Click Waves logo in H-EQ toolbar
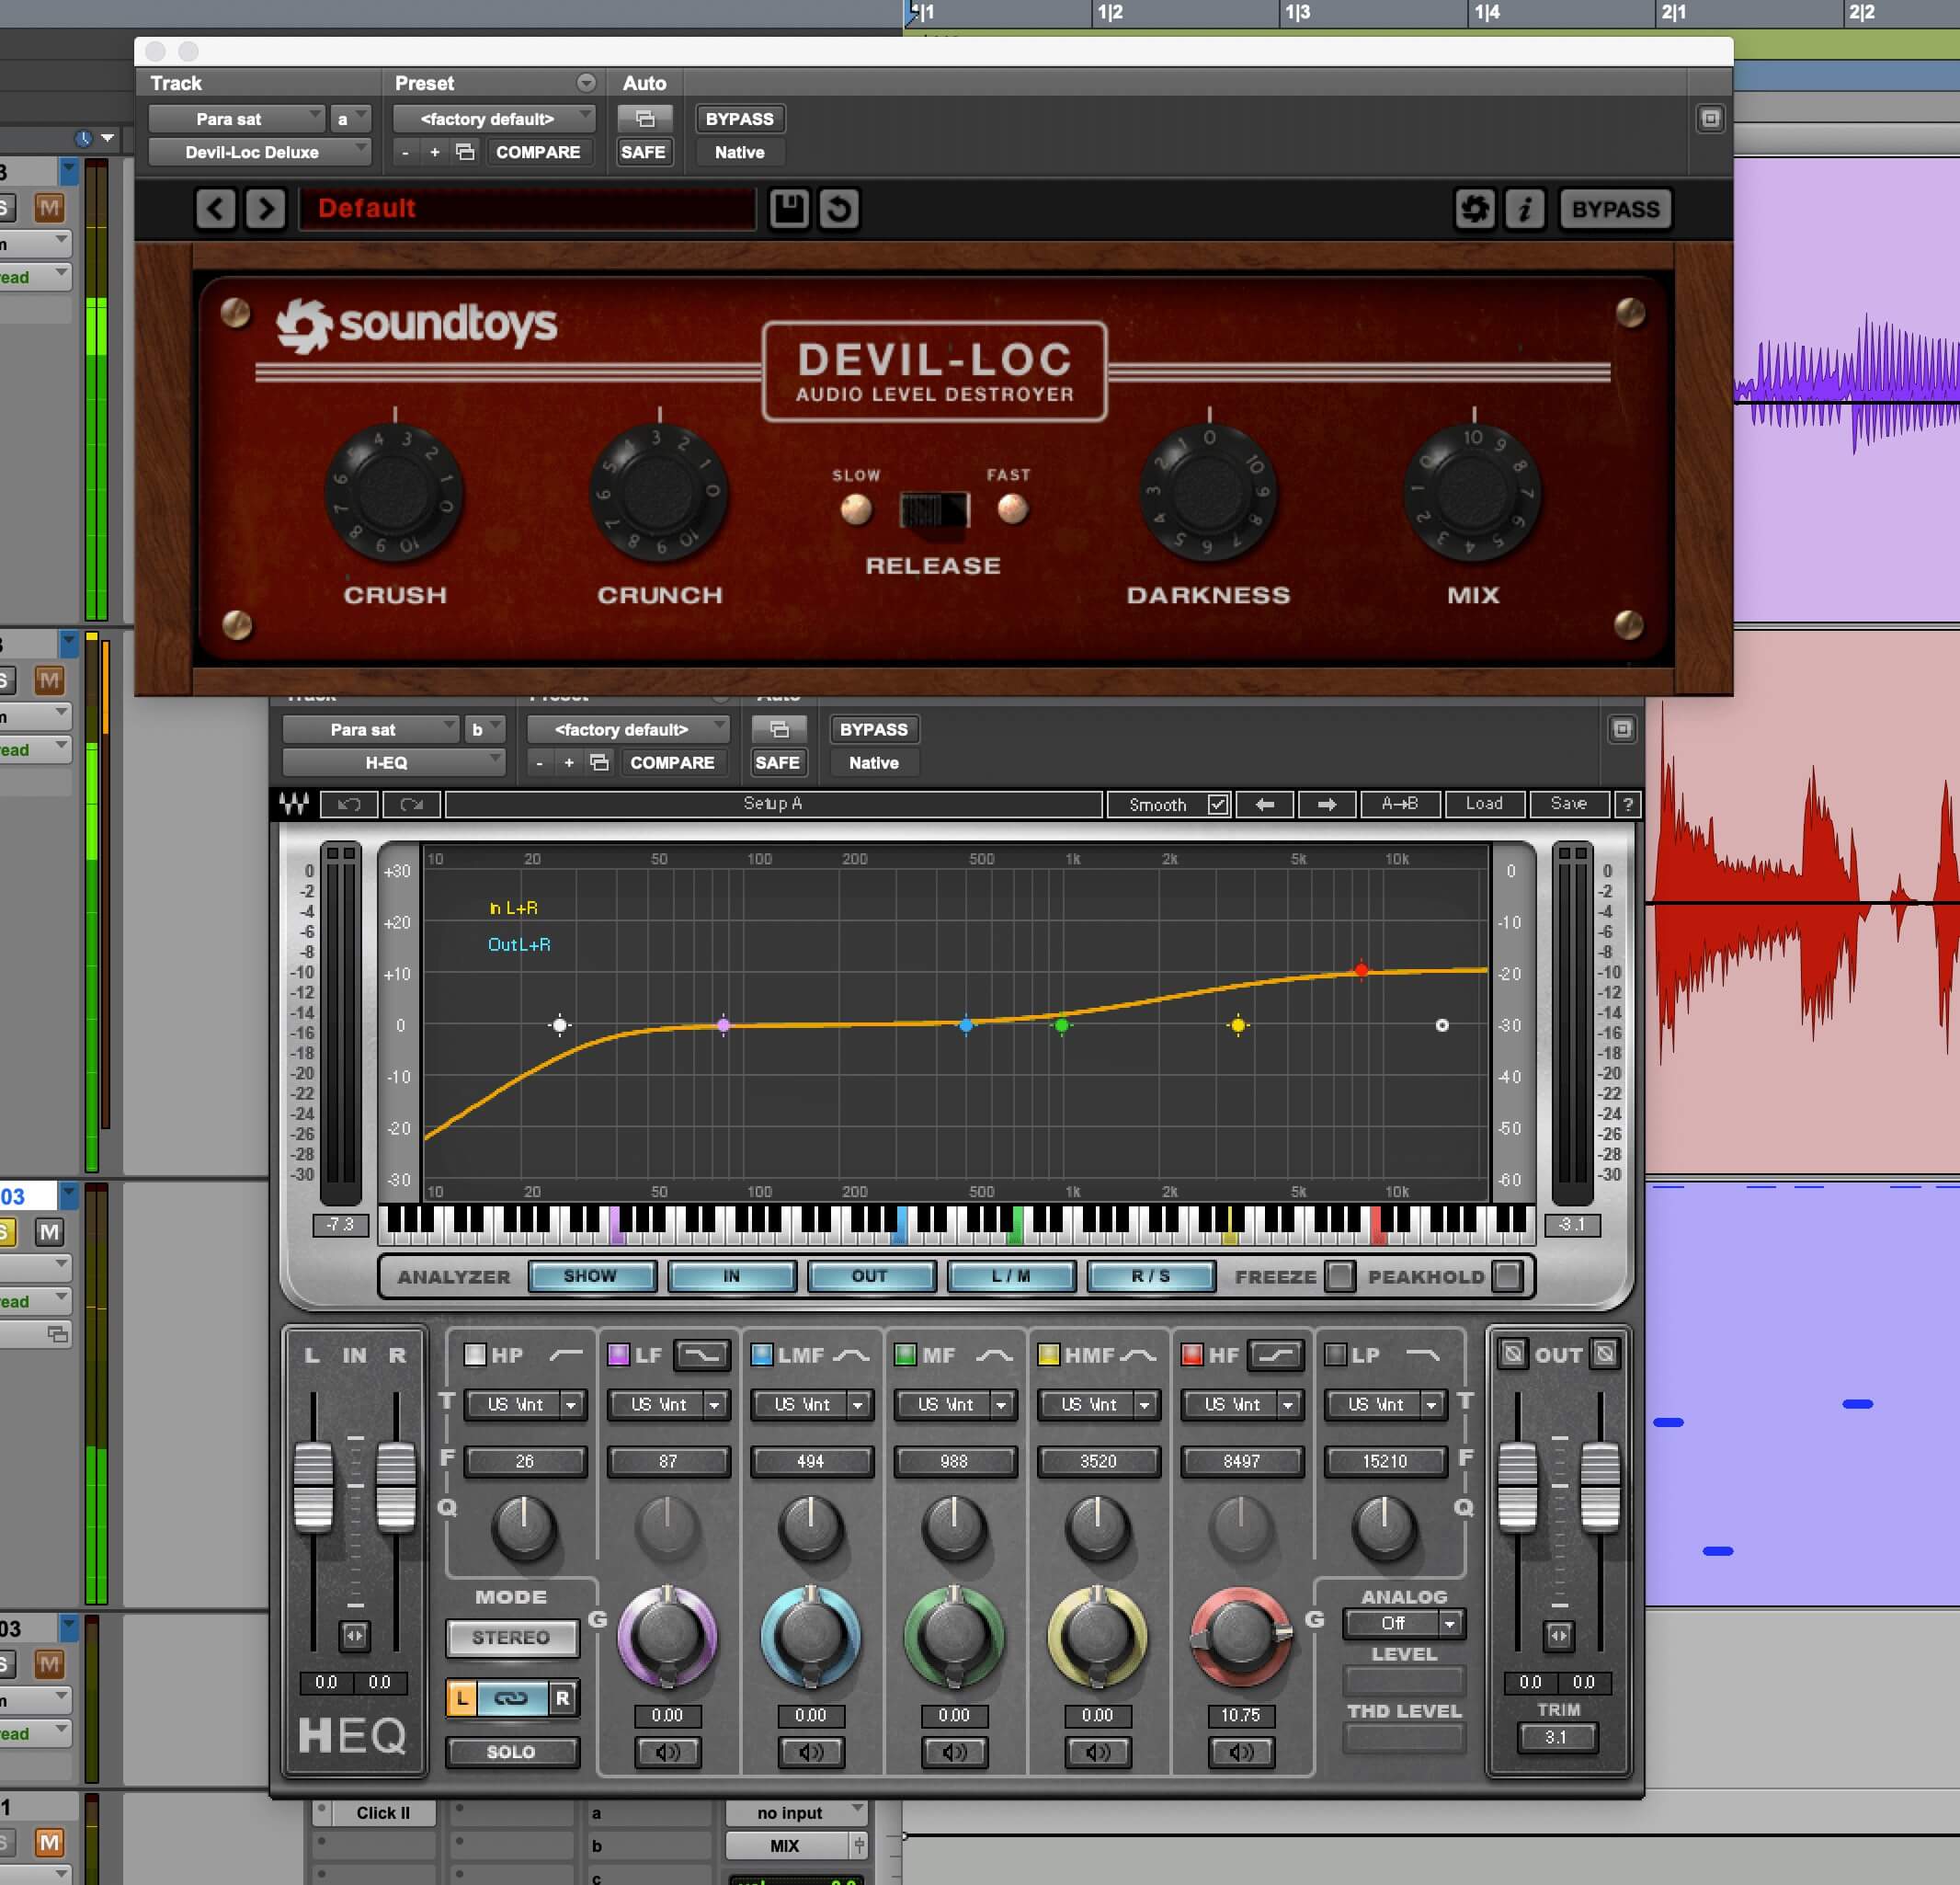The height and width of the screenshot is (1885, 1960). tap(294, 804)
